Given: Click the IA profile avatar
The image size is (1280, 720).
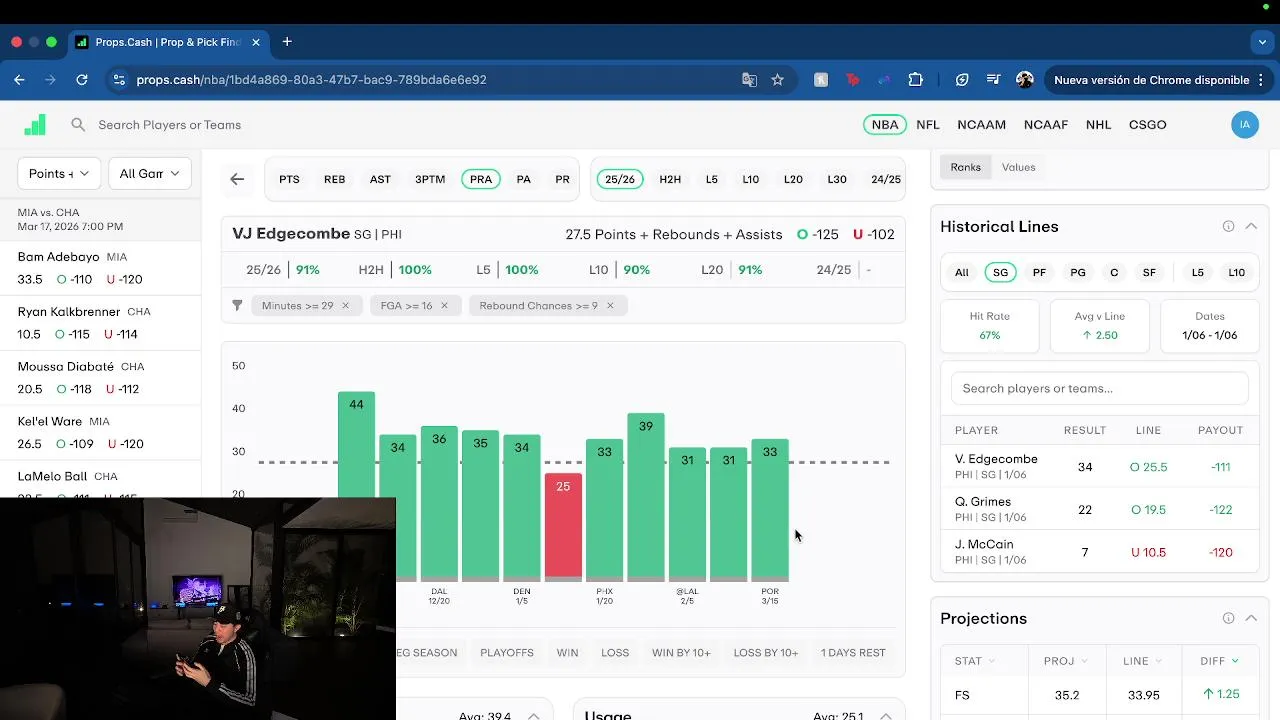Looking at the screenshot, I should pos(1245,125).
